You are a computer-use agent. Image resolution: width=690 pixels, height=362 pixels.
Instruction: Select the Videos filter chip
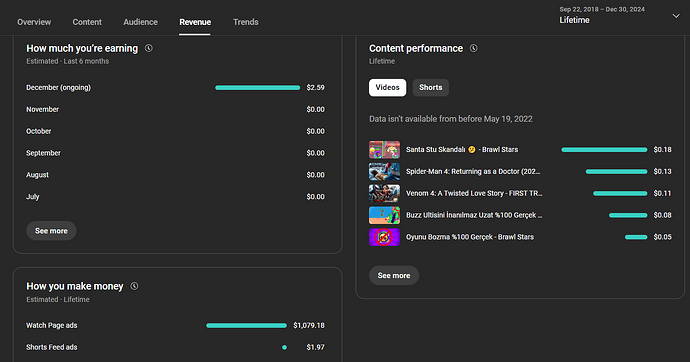(387, 88)
